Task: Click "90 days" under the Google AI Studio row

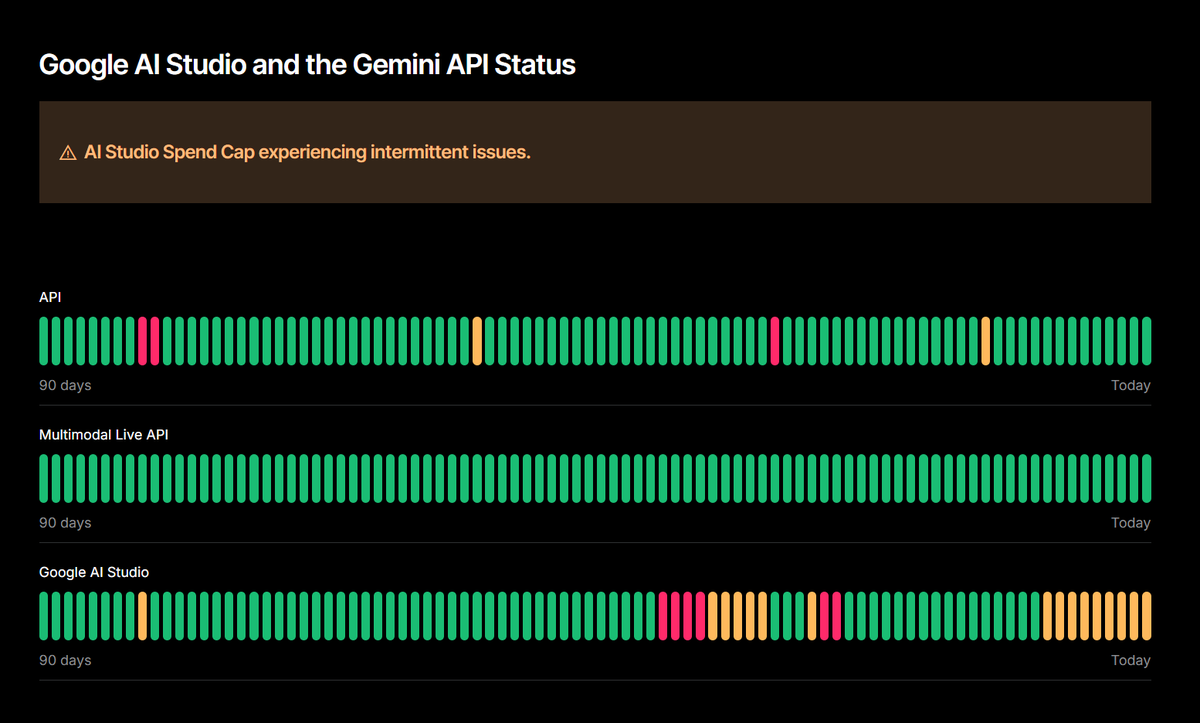Action: tap(65, 660)
